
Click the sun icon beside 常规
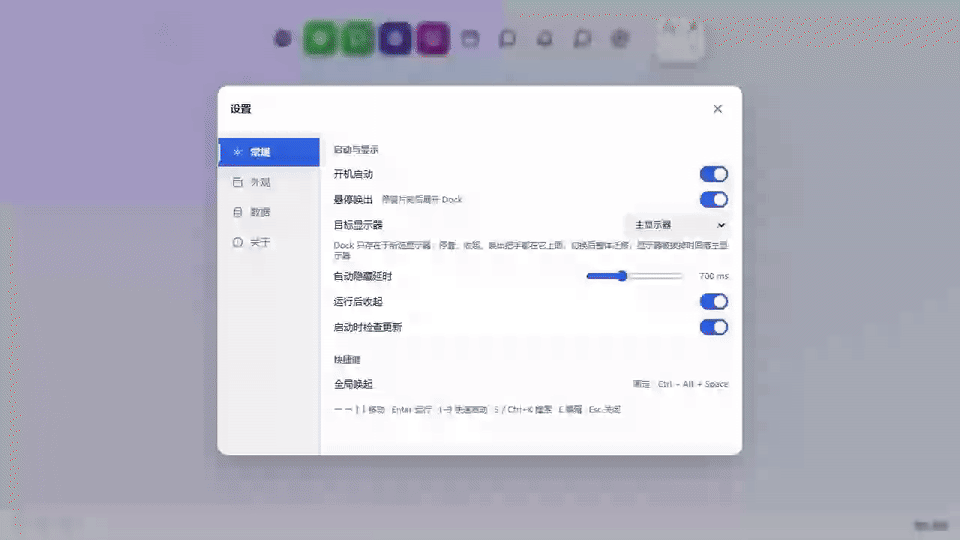pyautogui.click(x=238, y=152)
